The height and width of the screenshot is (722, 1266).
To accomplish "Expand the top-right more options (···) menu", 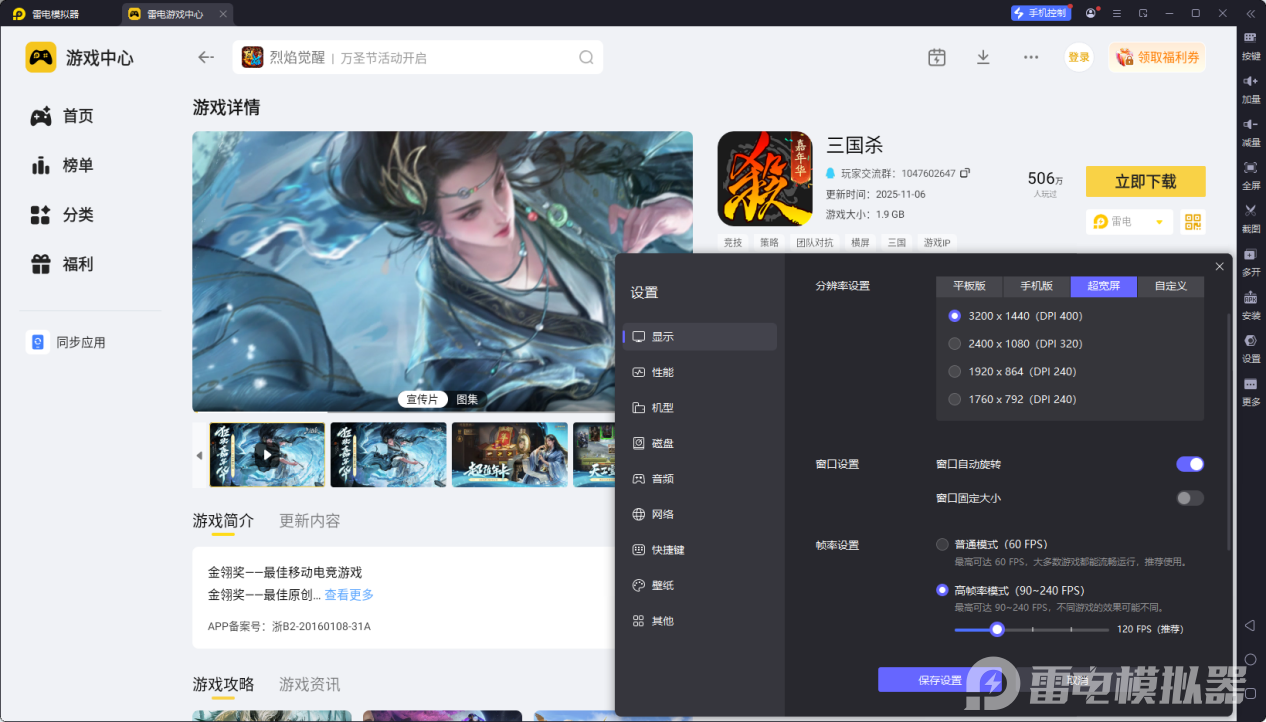I will click(x=1030, y=57).
